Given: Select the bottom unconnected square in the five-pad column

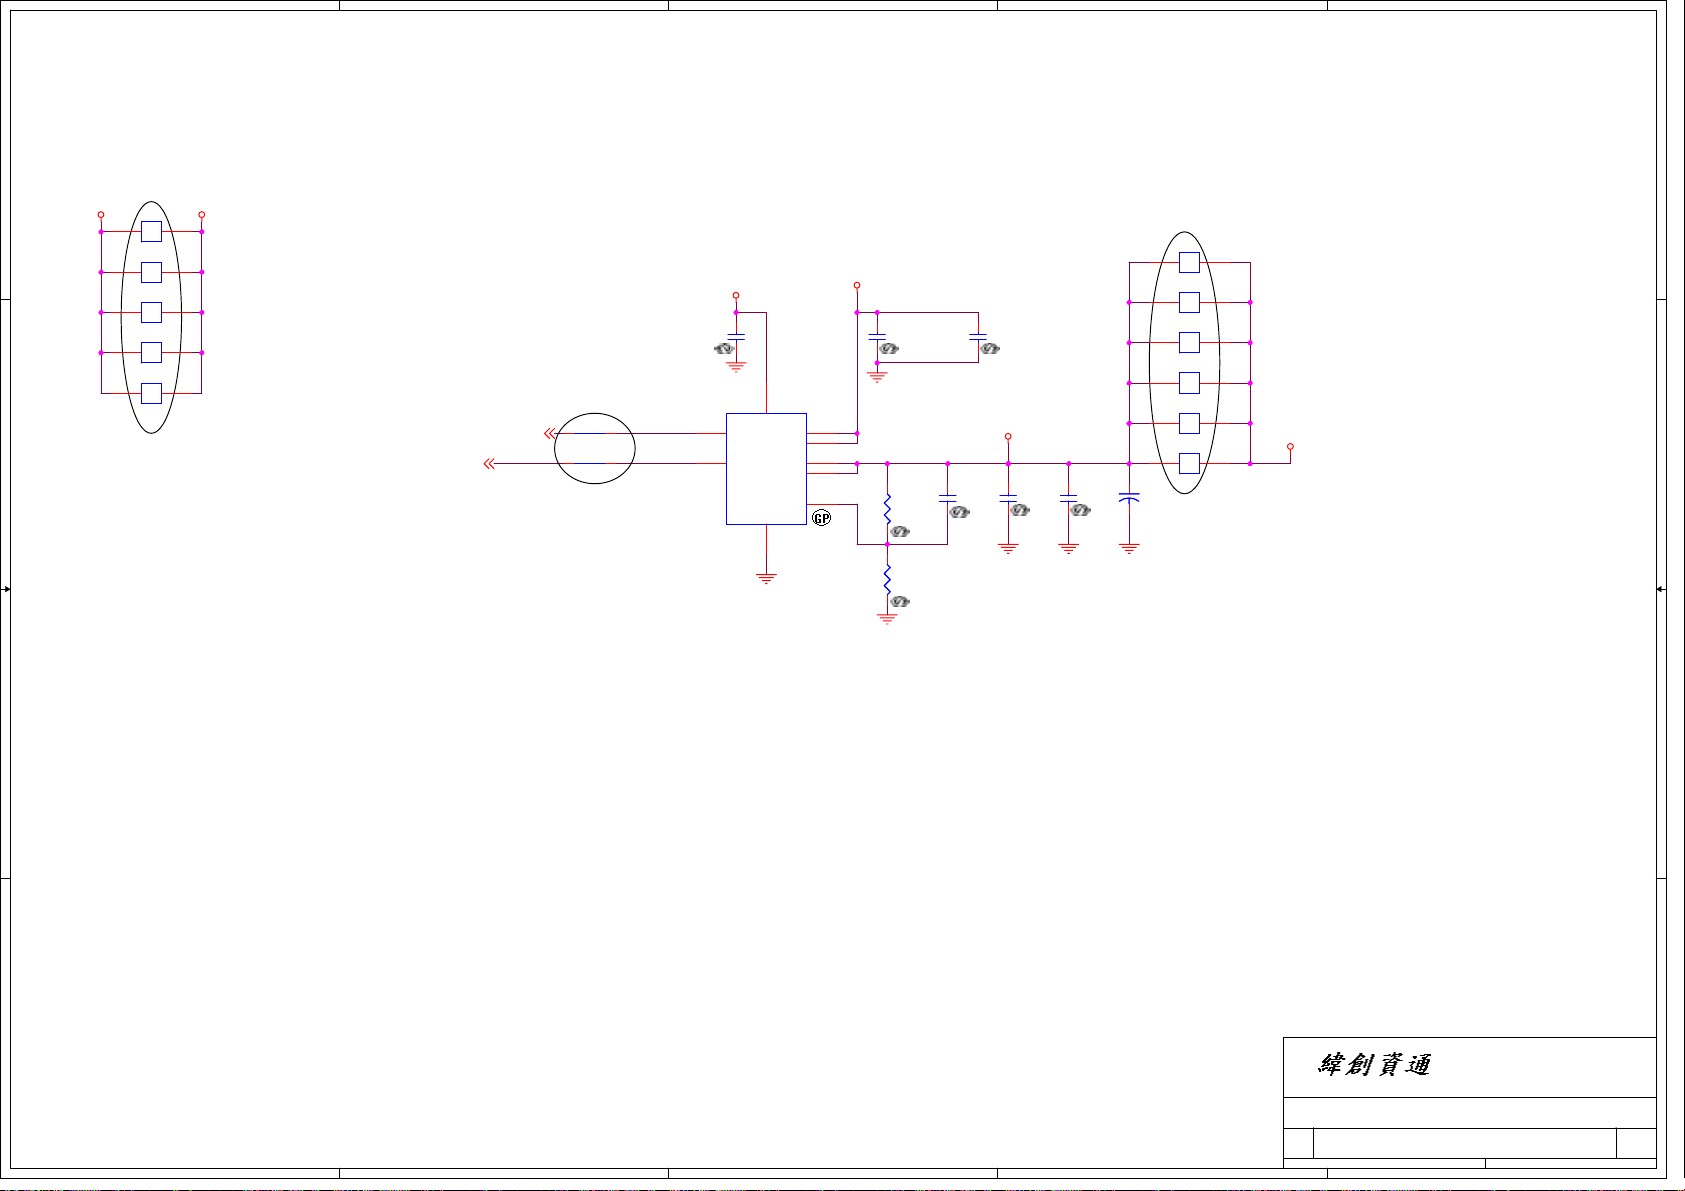Looking at the screenshot, I should [151, 393].
